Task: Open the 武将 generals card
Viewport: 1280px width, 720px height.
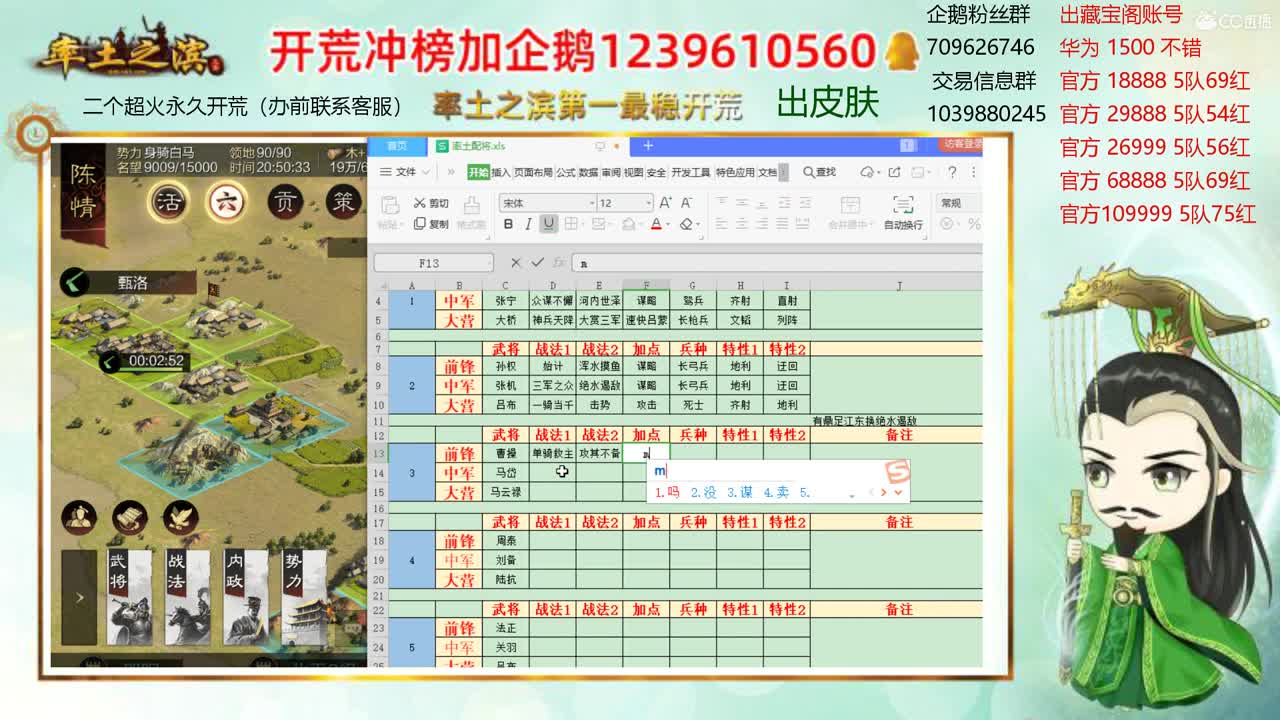Action: click(x=130, y=597)
